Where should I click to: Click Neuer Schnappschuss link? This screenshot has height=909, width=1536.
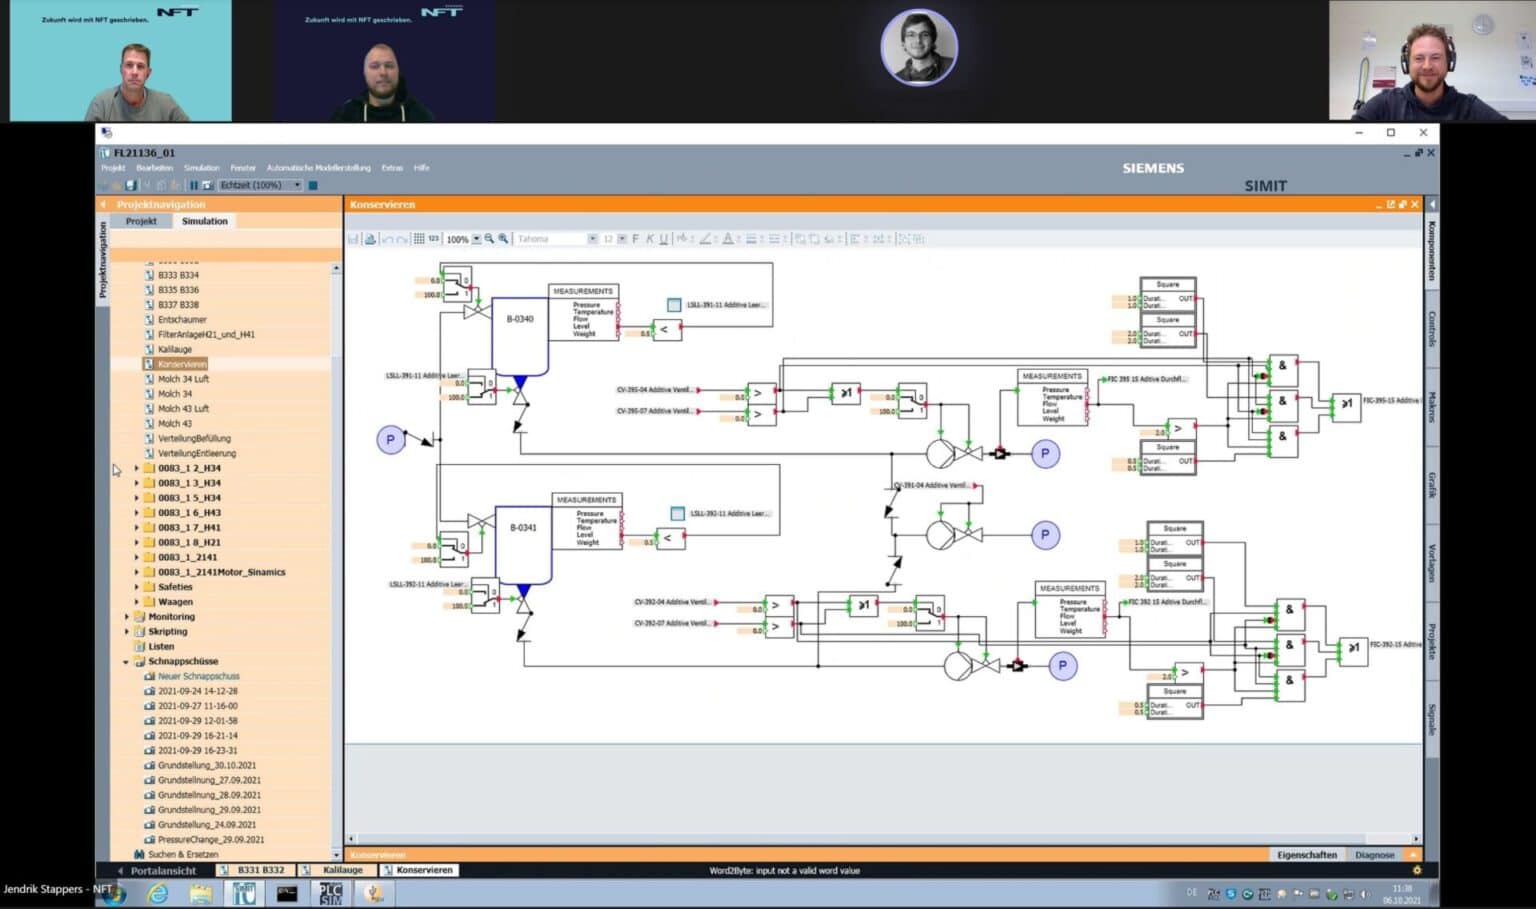pyautogui.click(x=198, y=676)
